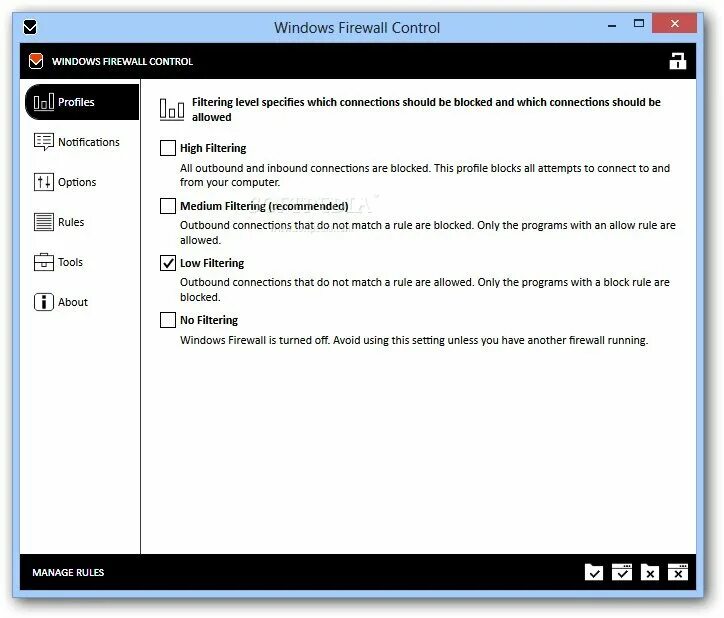Go to the Rules tab
724x618 pixels.
click(59, 222)
